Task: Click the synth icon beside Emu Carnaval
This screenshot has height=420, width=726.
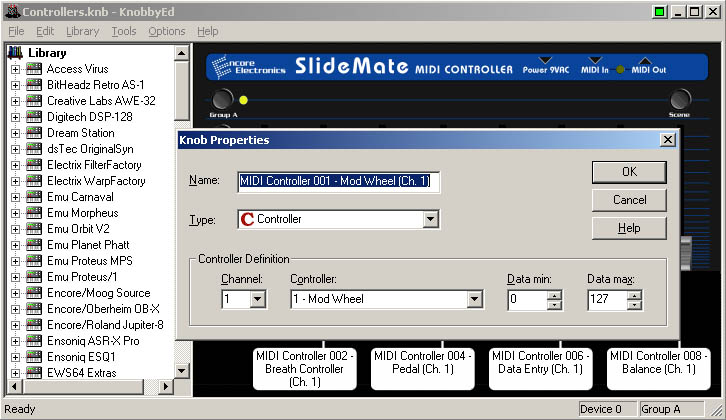Action: tap(34, 197)
